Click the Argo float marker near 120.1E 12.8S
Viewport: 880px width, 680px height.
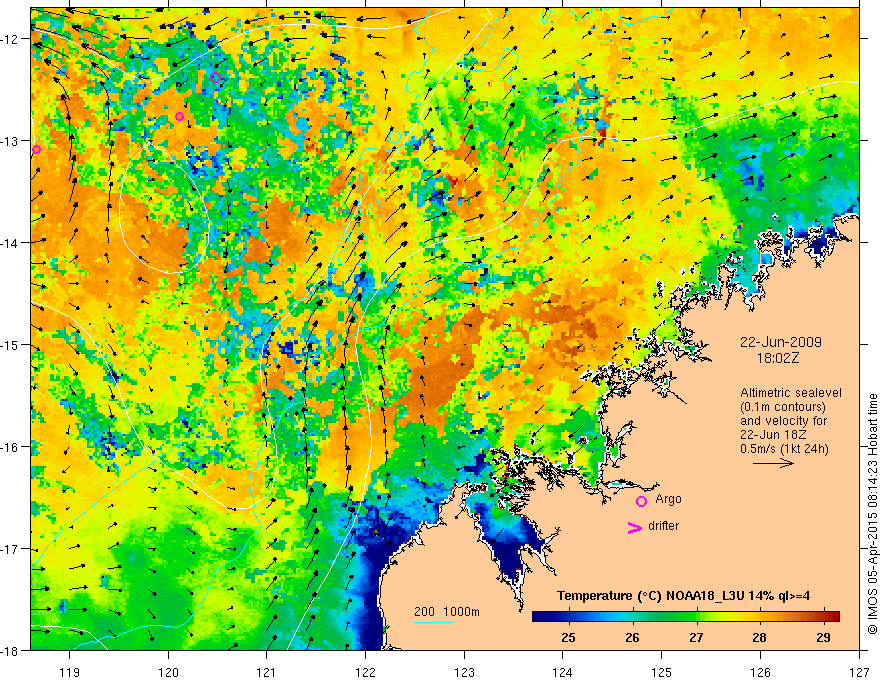179,116
